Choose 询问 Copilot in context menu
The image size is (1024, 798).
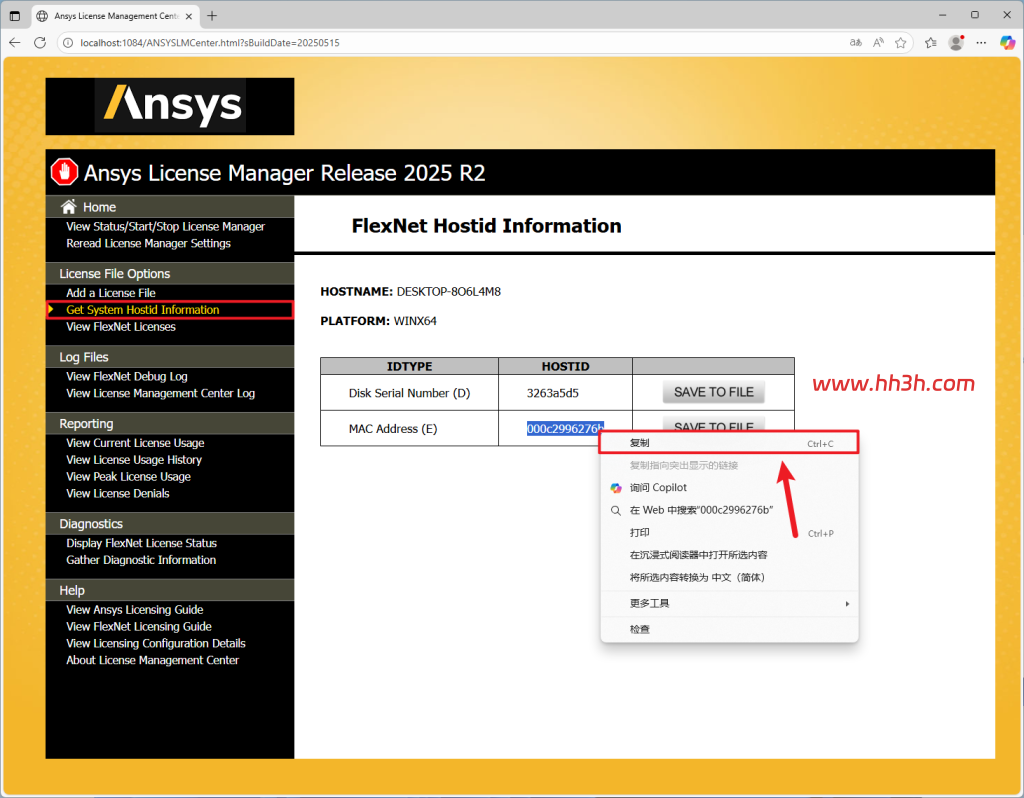(729, 488)
